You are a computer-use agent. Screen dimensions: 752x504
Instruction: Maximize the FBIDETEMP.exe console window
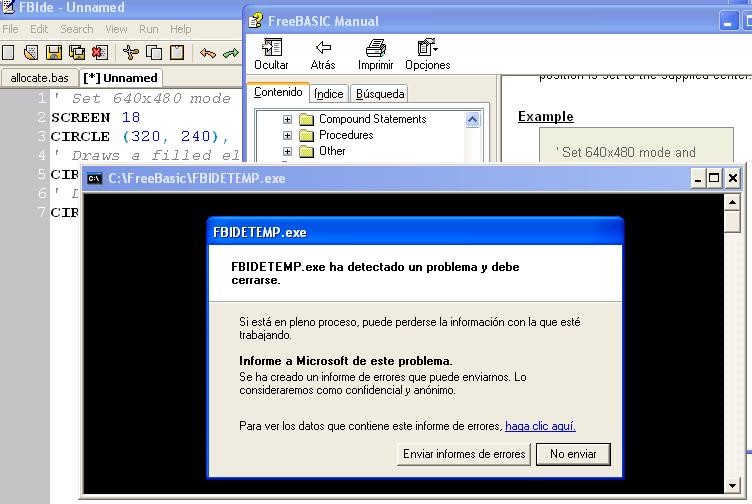click(x=714, y=179)
